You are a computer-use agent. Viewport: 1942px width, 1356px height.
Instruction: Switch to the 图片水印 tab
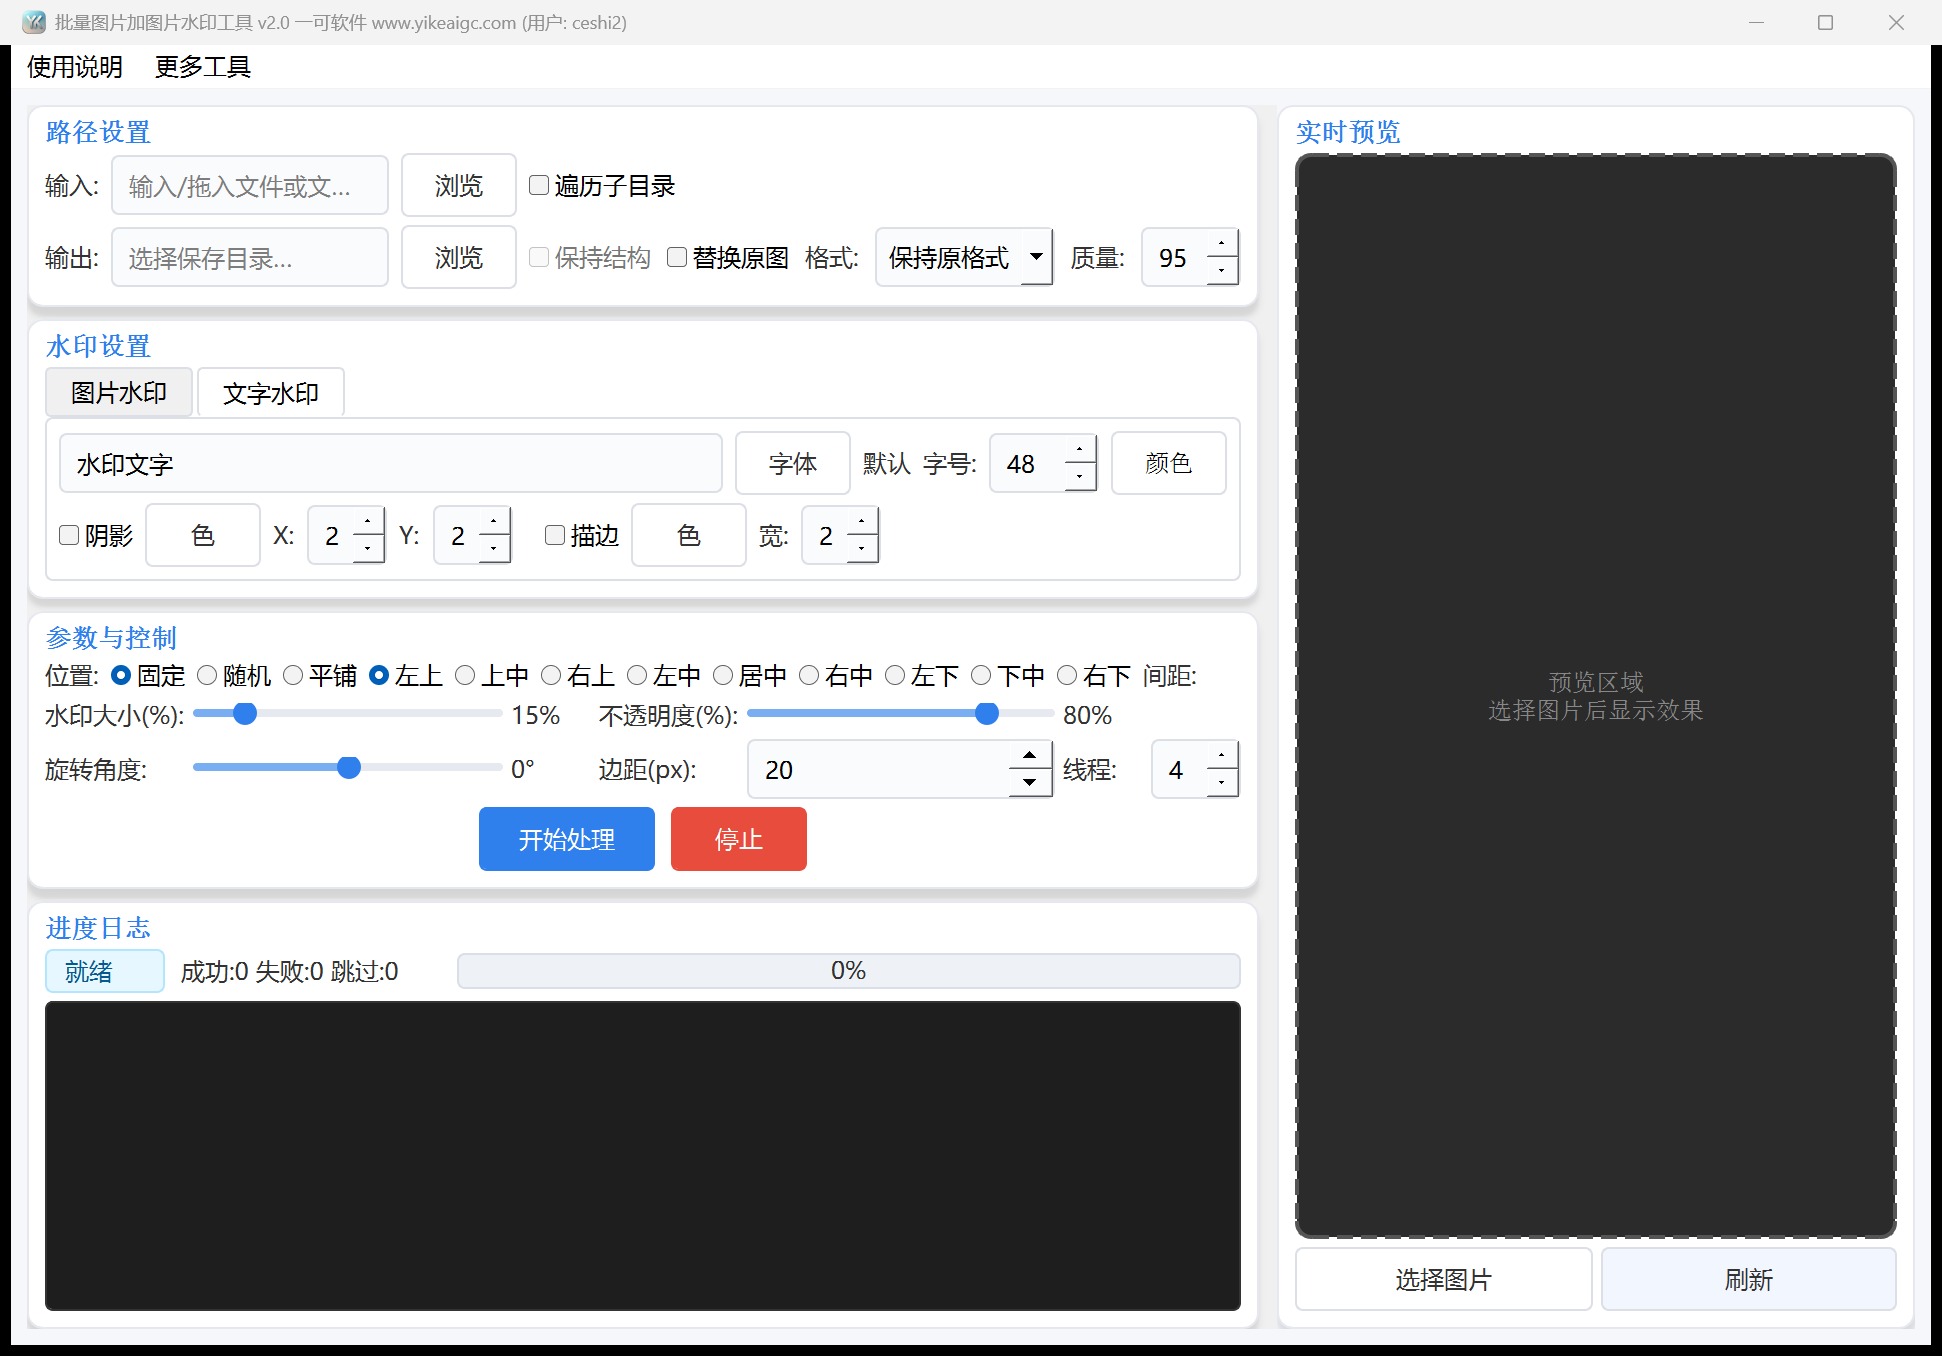[x=119, y=393]
